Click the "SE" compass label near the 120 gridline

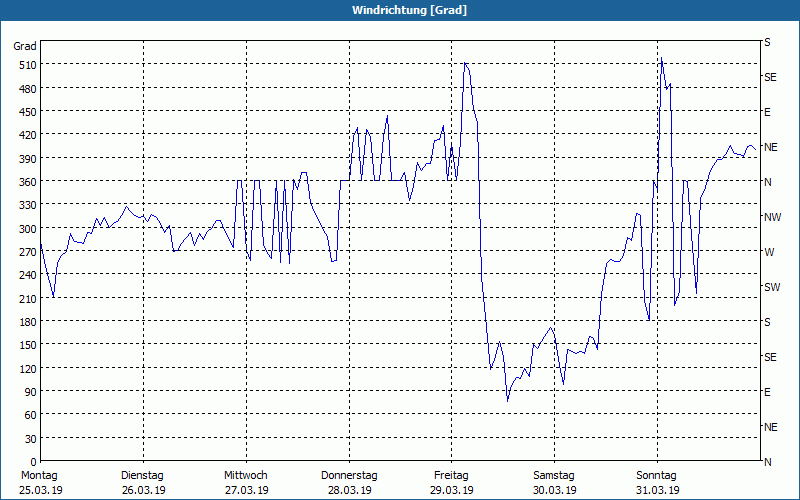(x=770, y=358)
